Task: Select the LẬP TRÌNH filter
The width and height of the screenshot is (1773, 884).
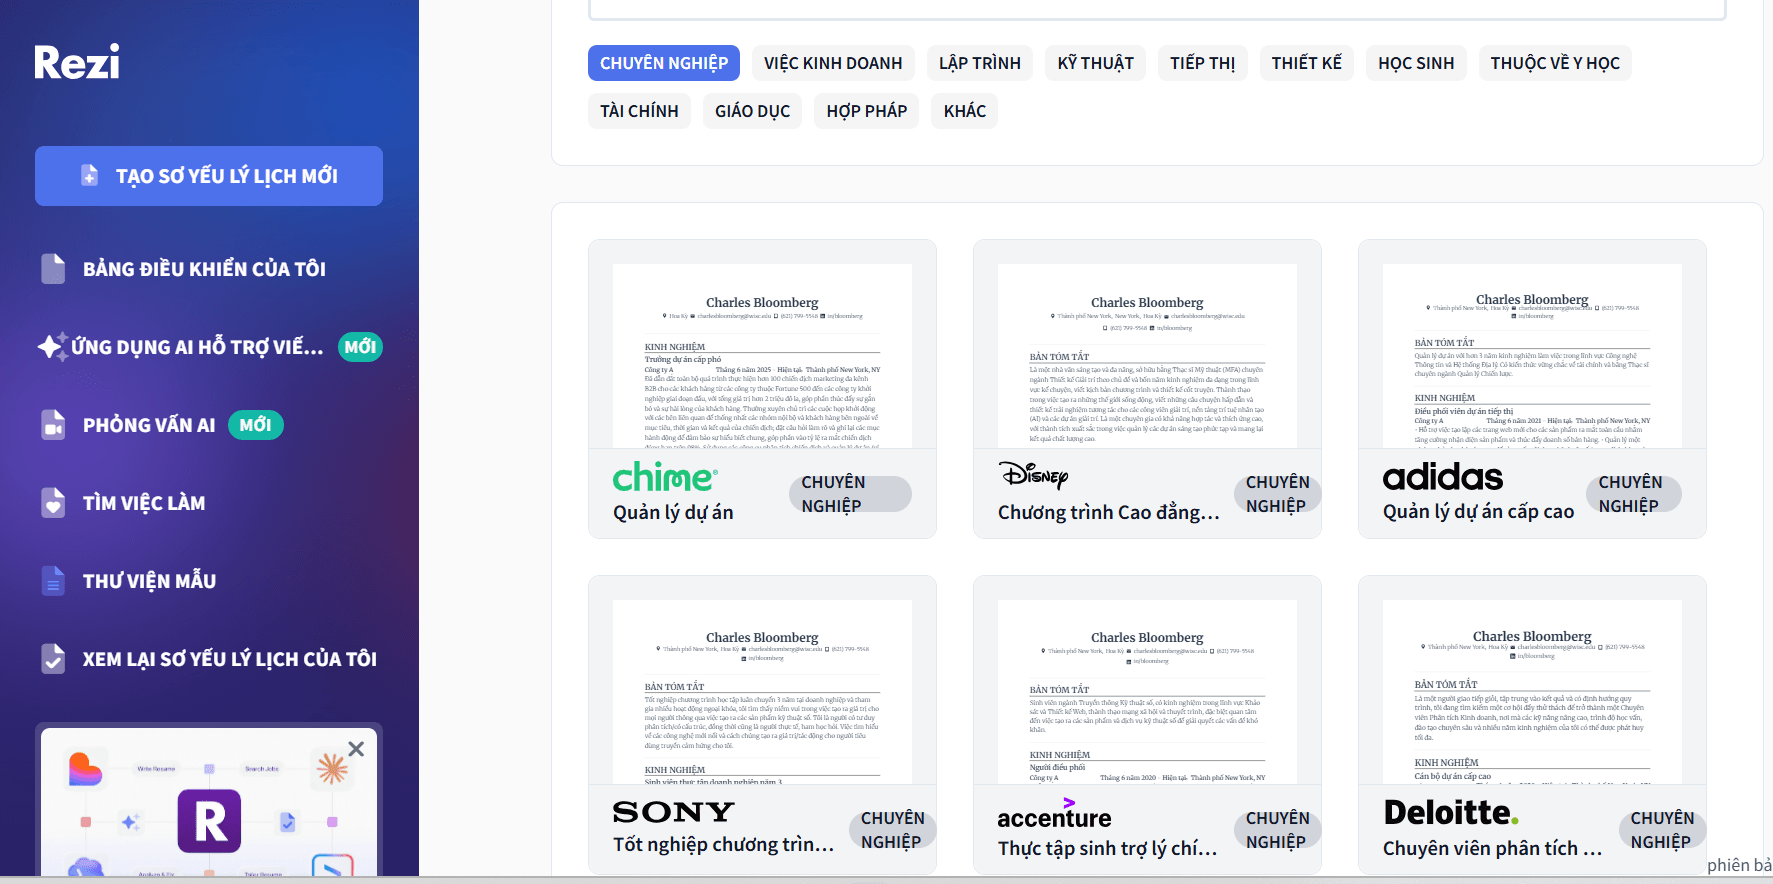Action: (980, 63)
